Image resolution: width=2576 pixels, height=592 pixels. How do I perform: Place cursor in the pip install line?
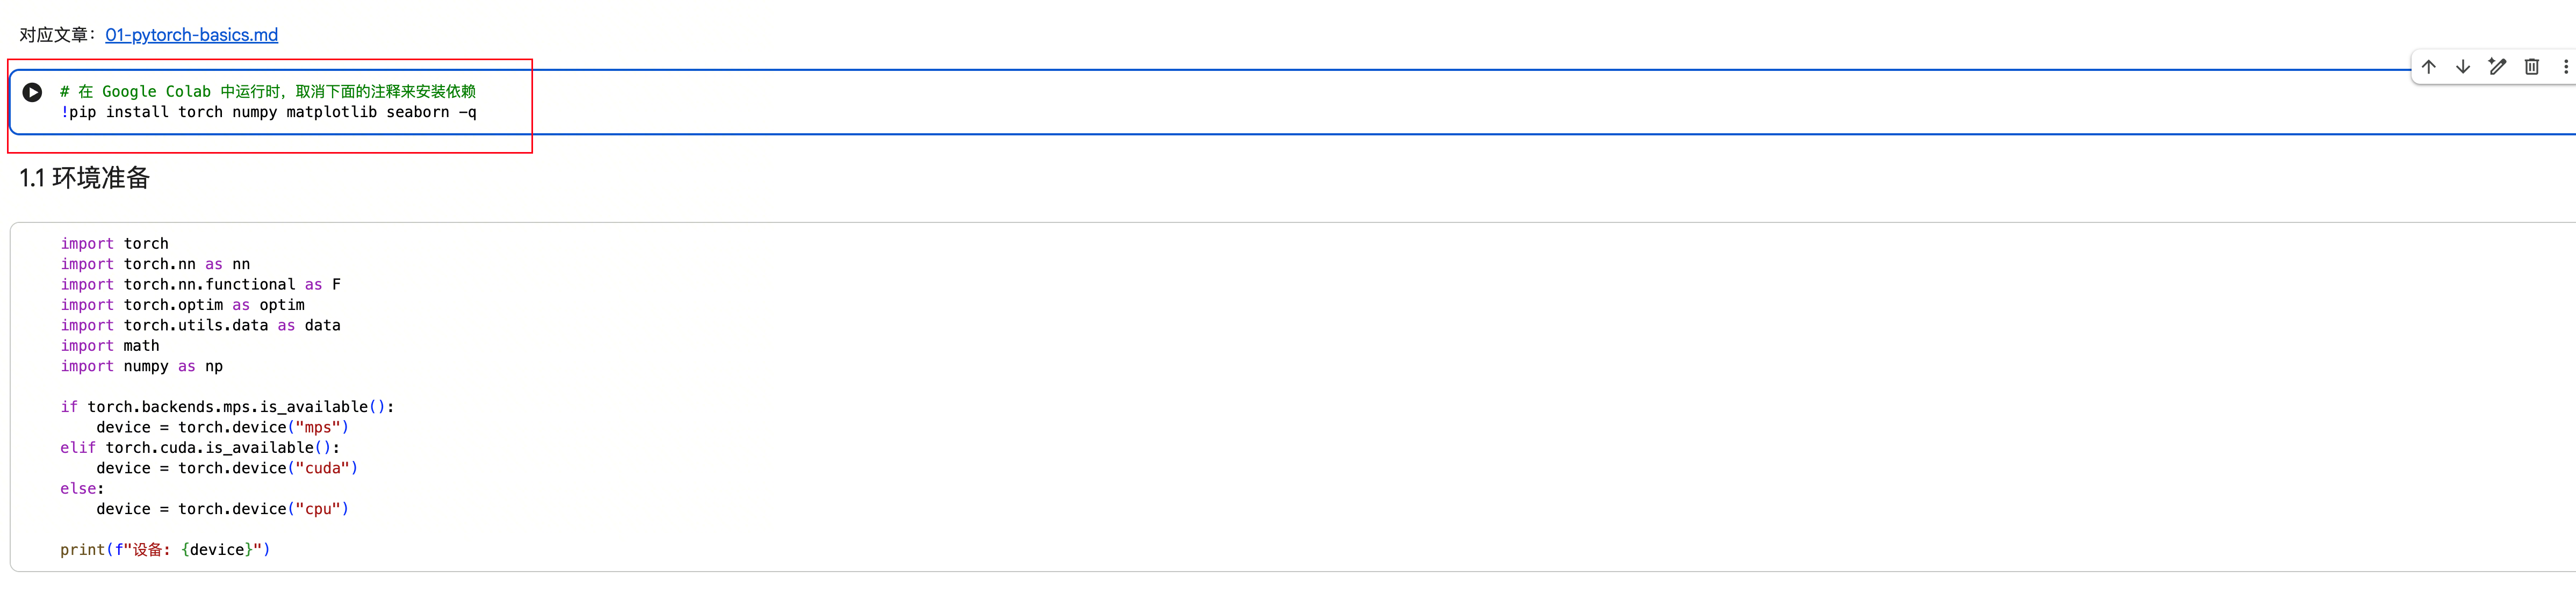[x=268, y=112]
